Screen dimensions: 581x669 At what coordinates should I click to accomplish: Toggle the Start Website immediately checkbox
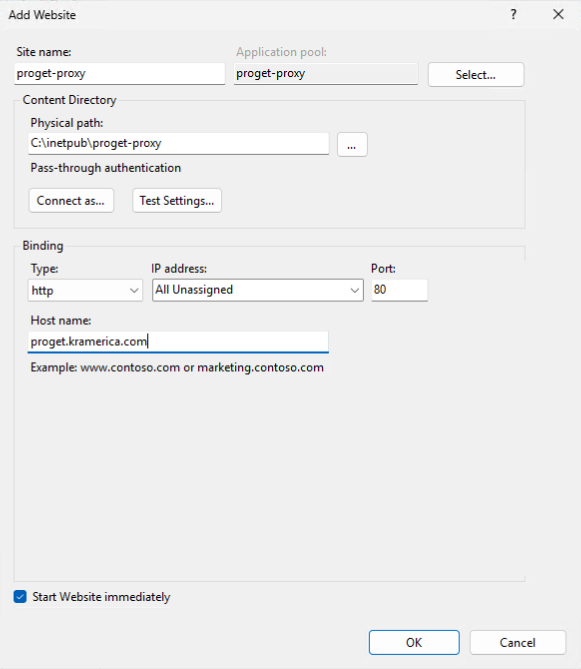pos(20,596)
